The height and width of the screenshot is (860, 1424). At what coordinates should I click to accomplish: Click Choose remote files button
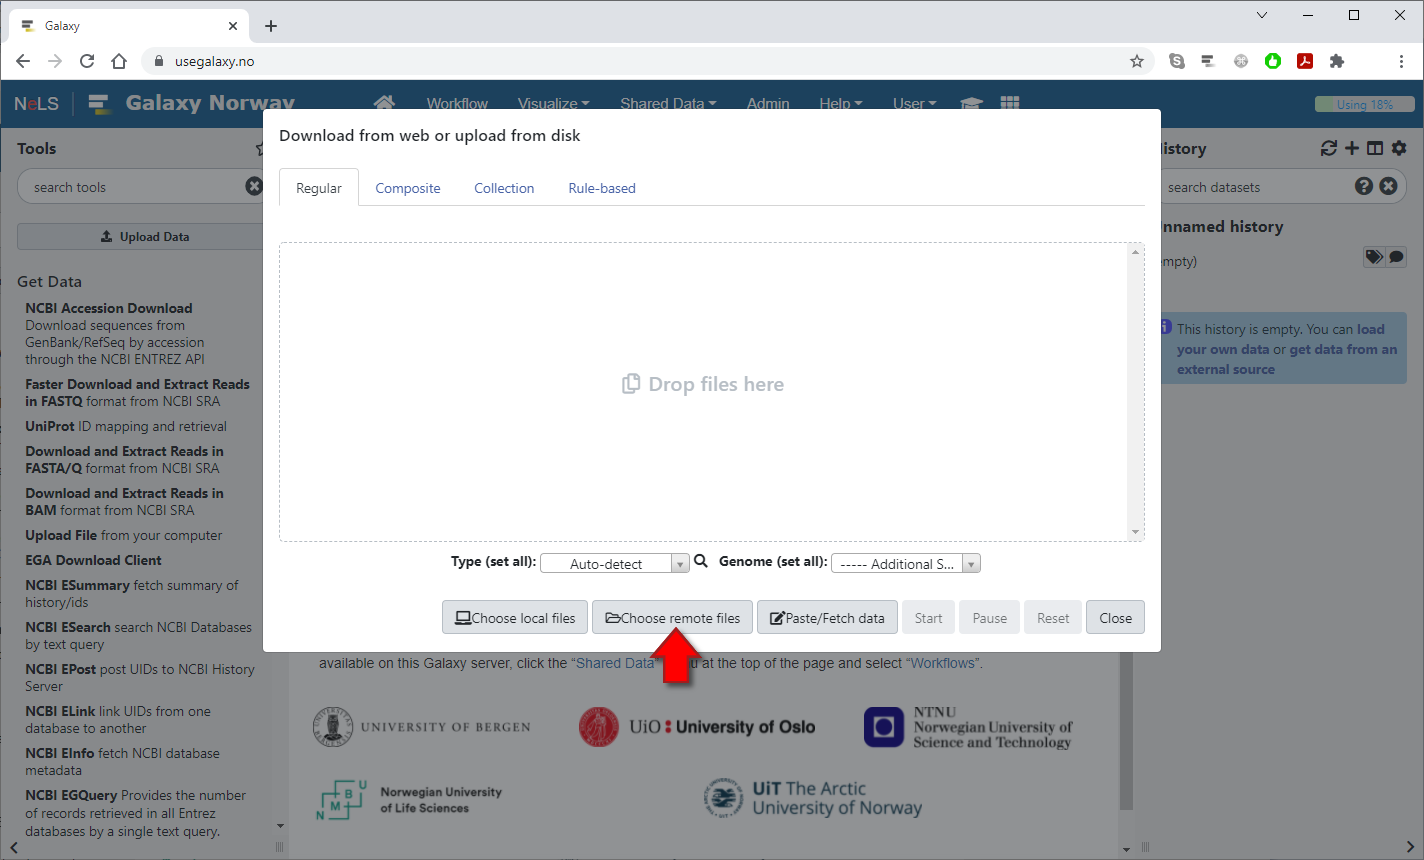tap(673, 618)
